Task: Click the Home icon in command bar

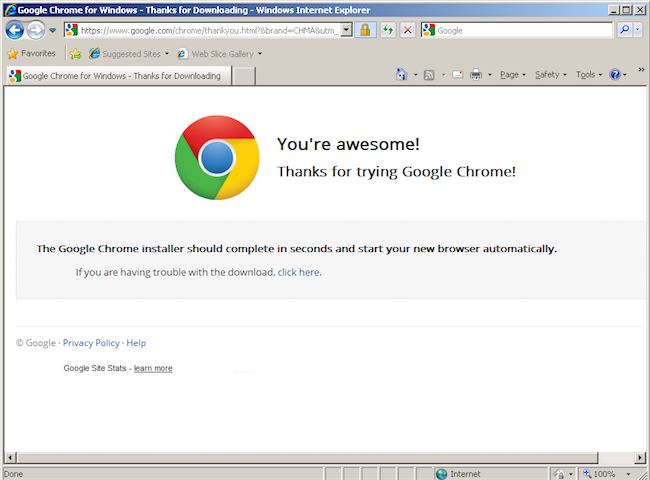Action: point(402,75)
